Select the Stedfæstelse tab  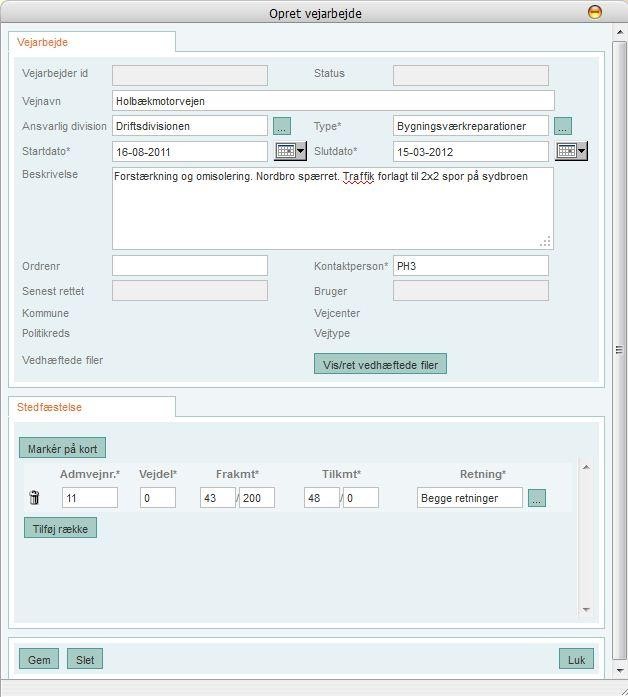(50, 407)
